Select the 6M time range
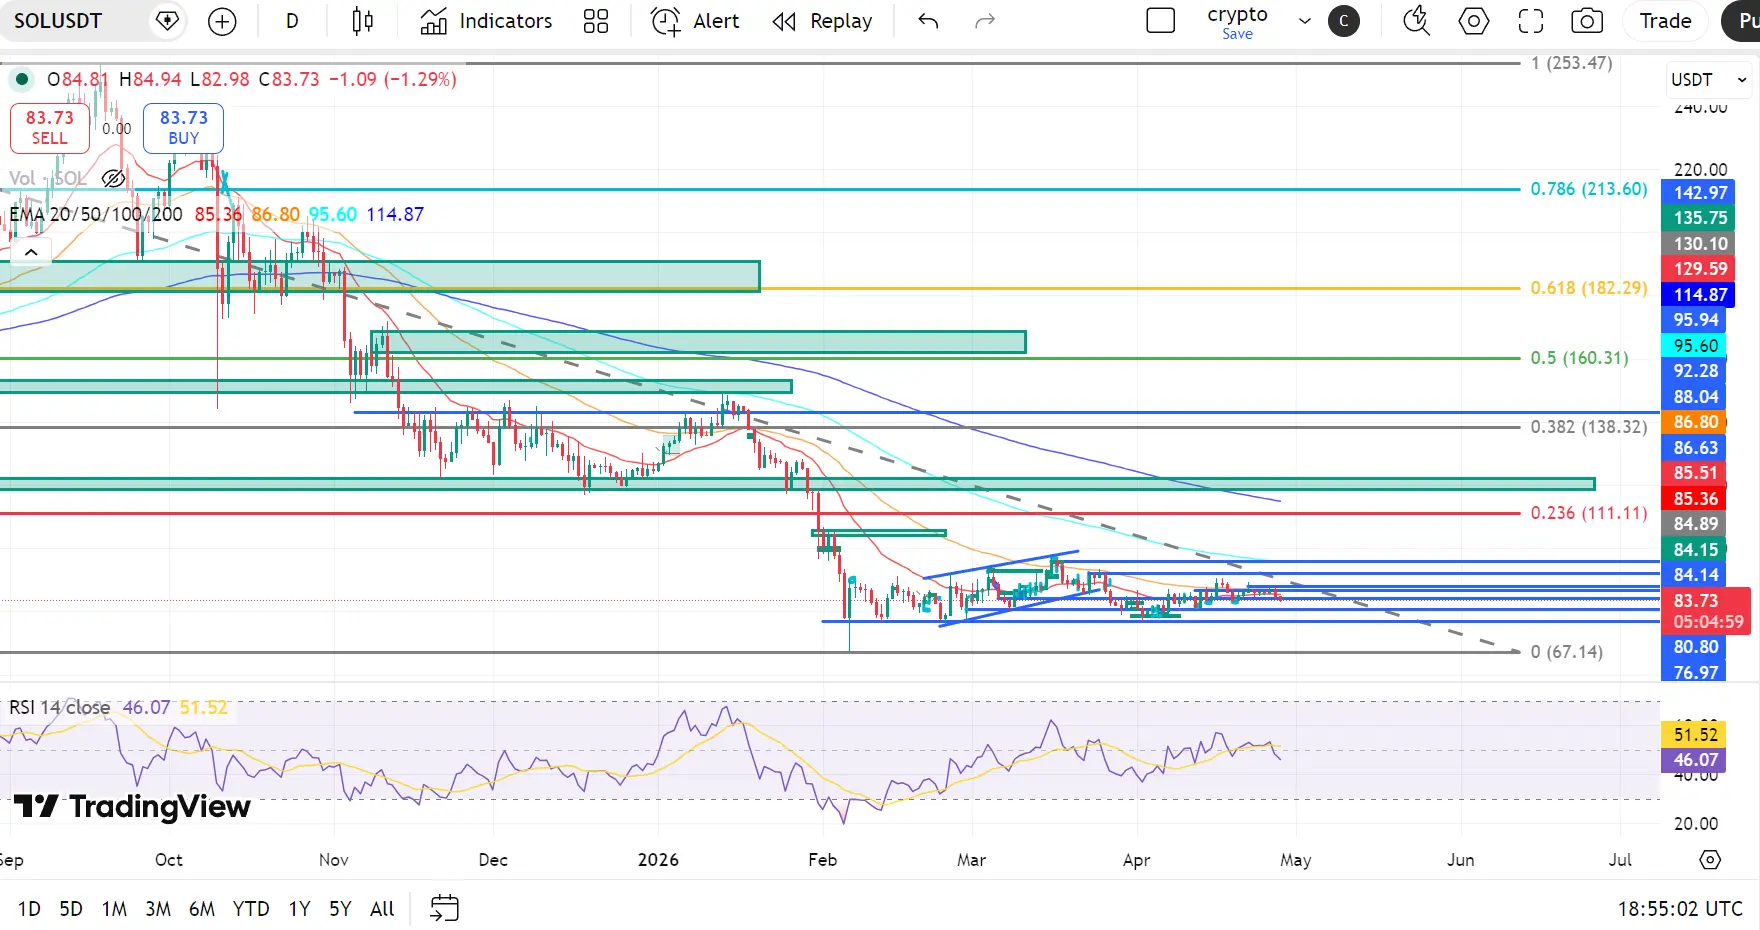The image size is (1760, 930). click(202, 909)
